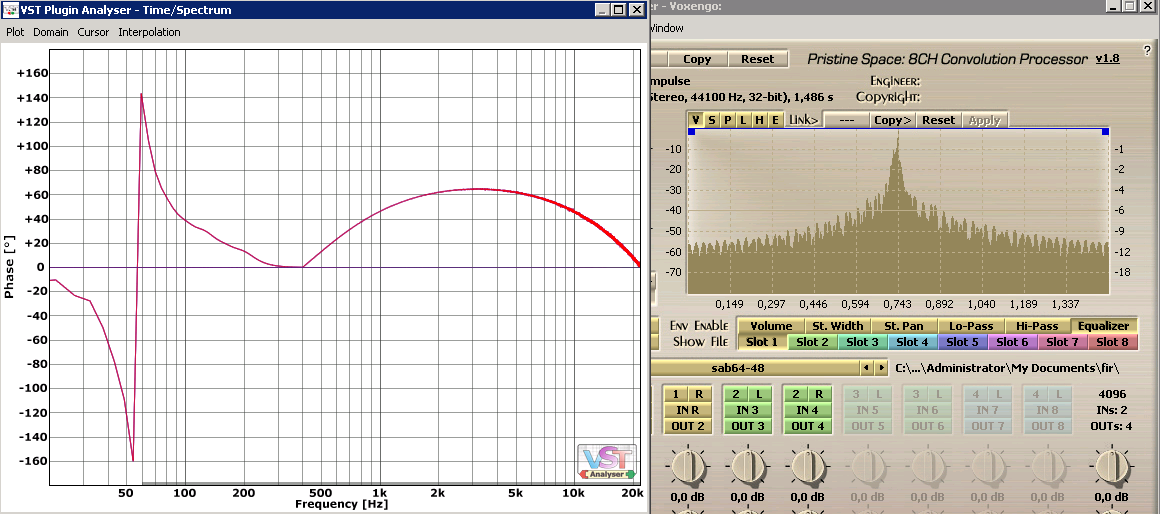Switch to the Hi-Pass envelope tab
The width and height of the screenshot is (1160, 514).
pyautogui.click(x=1037, y=326)
